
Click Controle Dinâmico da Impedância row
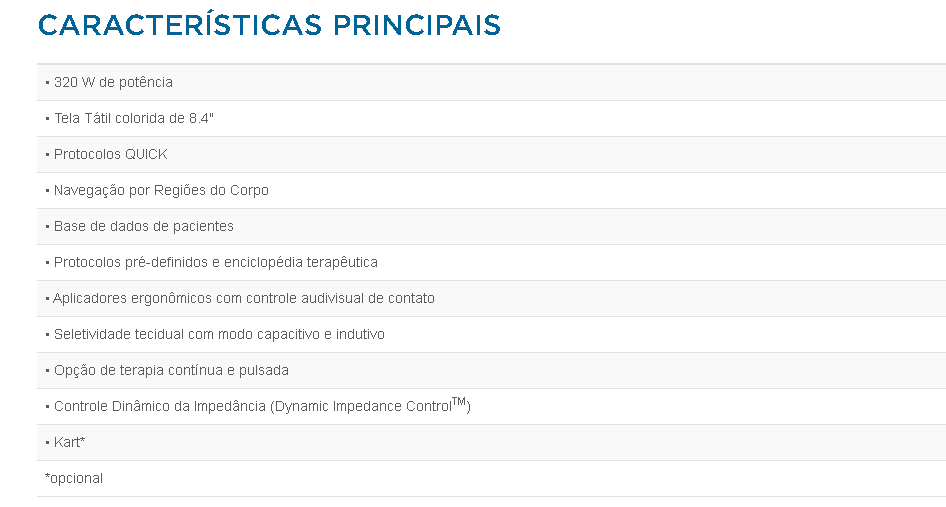pyautogui.click(x=491, y=406)
